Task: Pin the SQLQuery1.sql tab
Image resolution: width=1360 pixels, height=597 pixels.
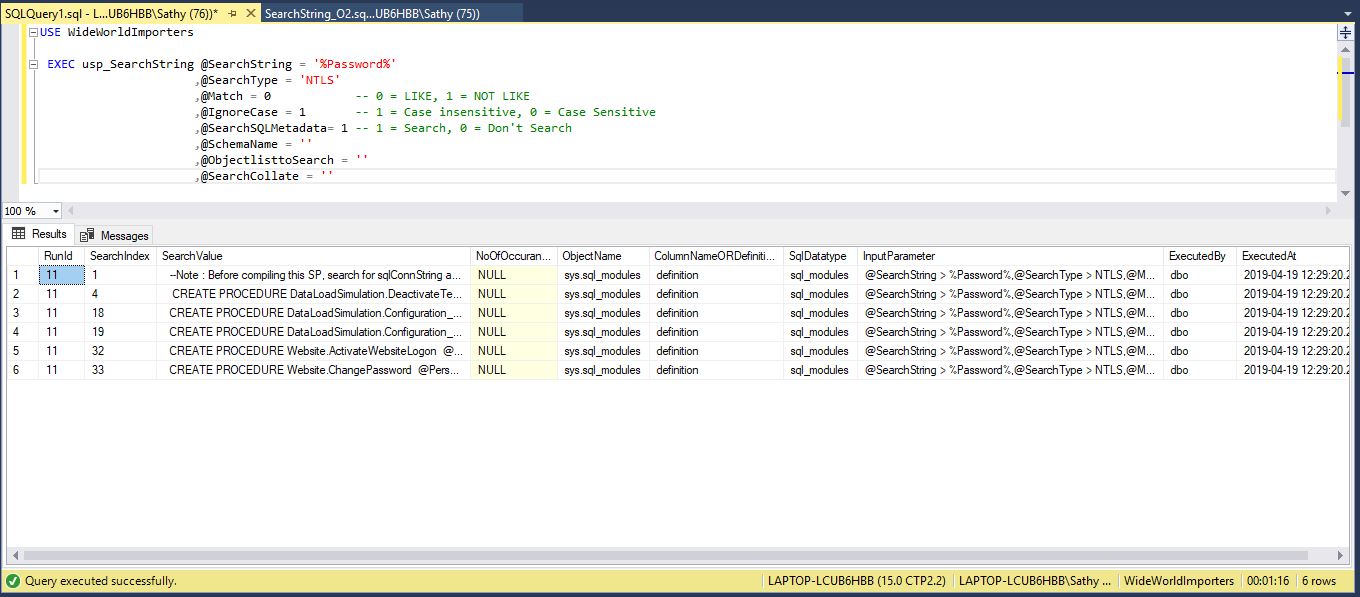Action: [232, 13]
